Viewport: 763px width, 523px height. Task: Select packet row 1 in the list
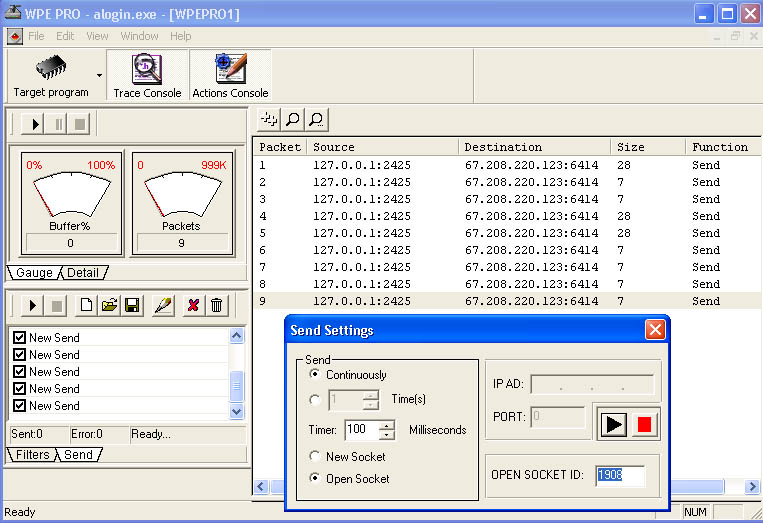[507, 165]
